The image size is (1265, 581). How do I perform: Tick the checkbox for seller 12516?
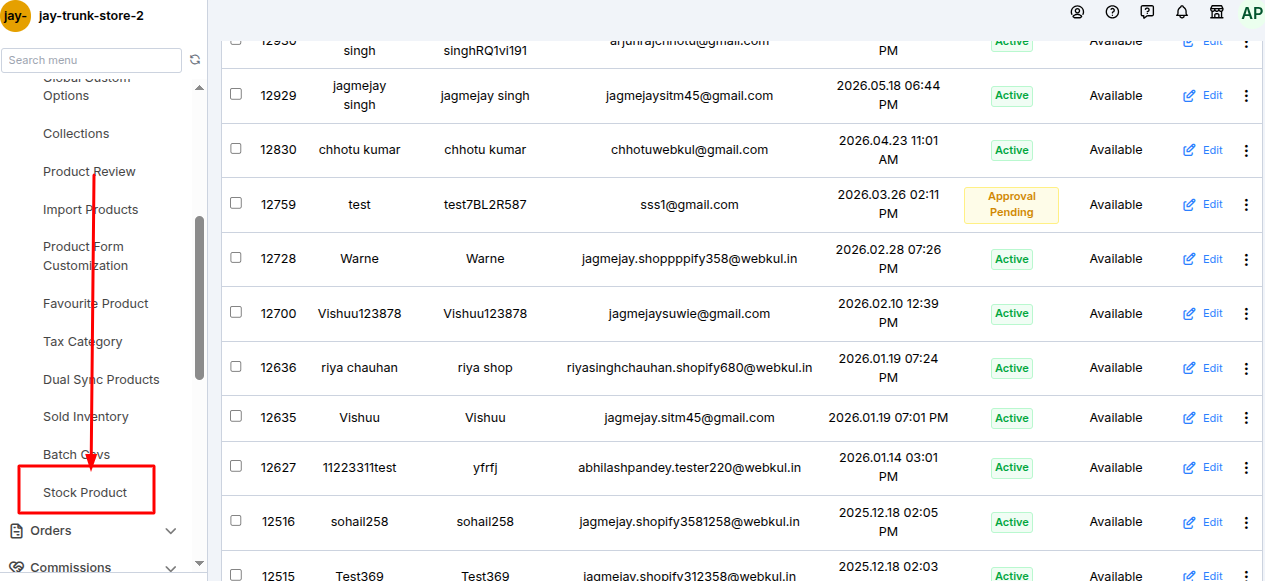pyautogui.click(x=236, y=520)
